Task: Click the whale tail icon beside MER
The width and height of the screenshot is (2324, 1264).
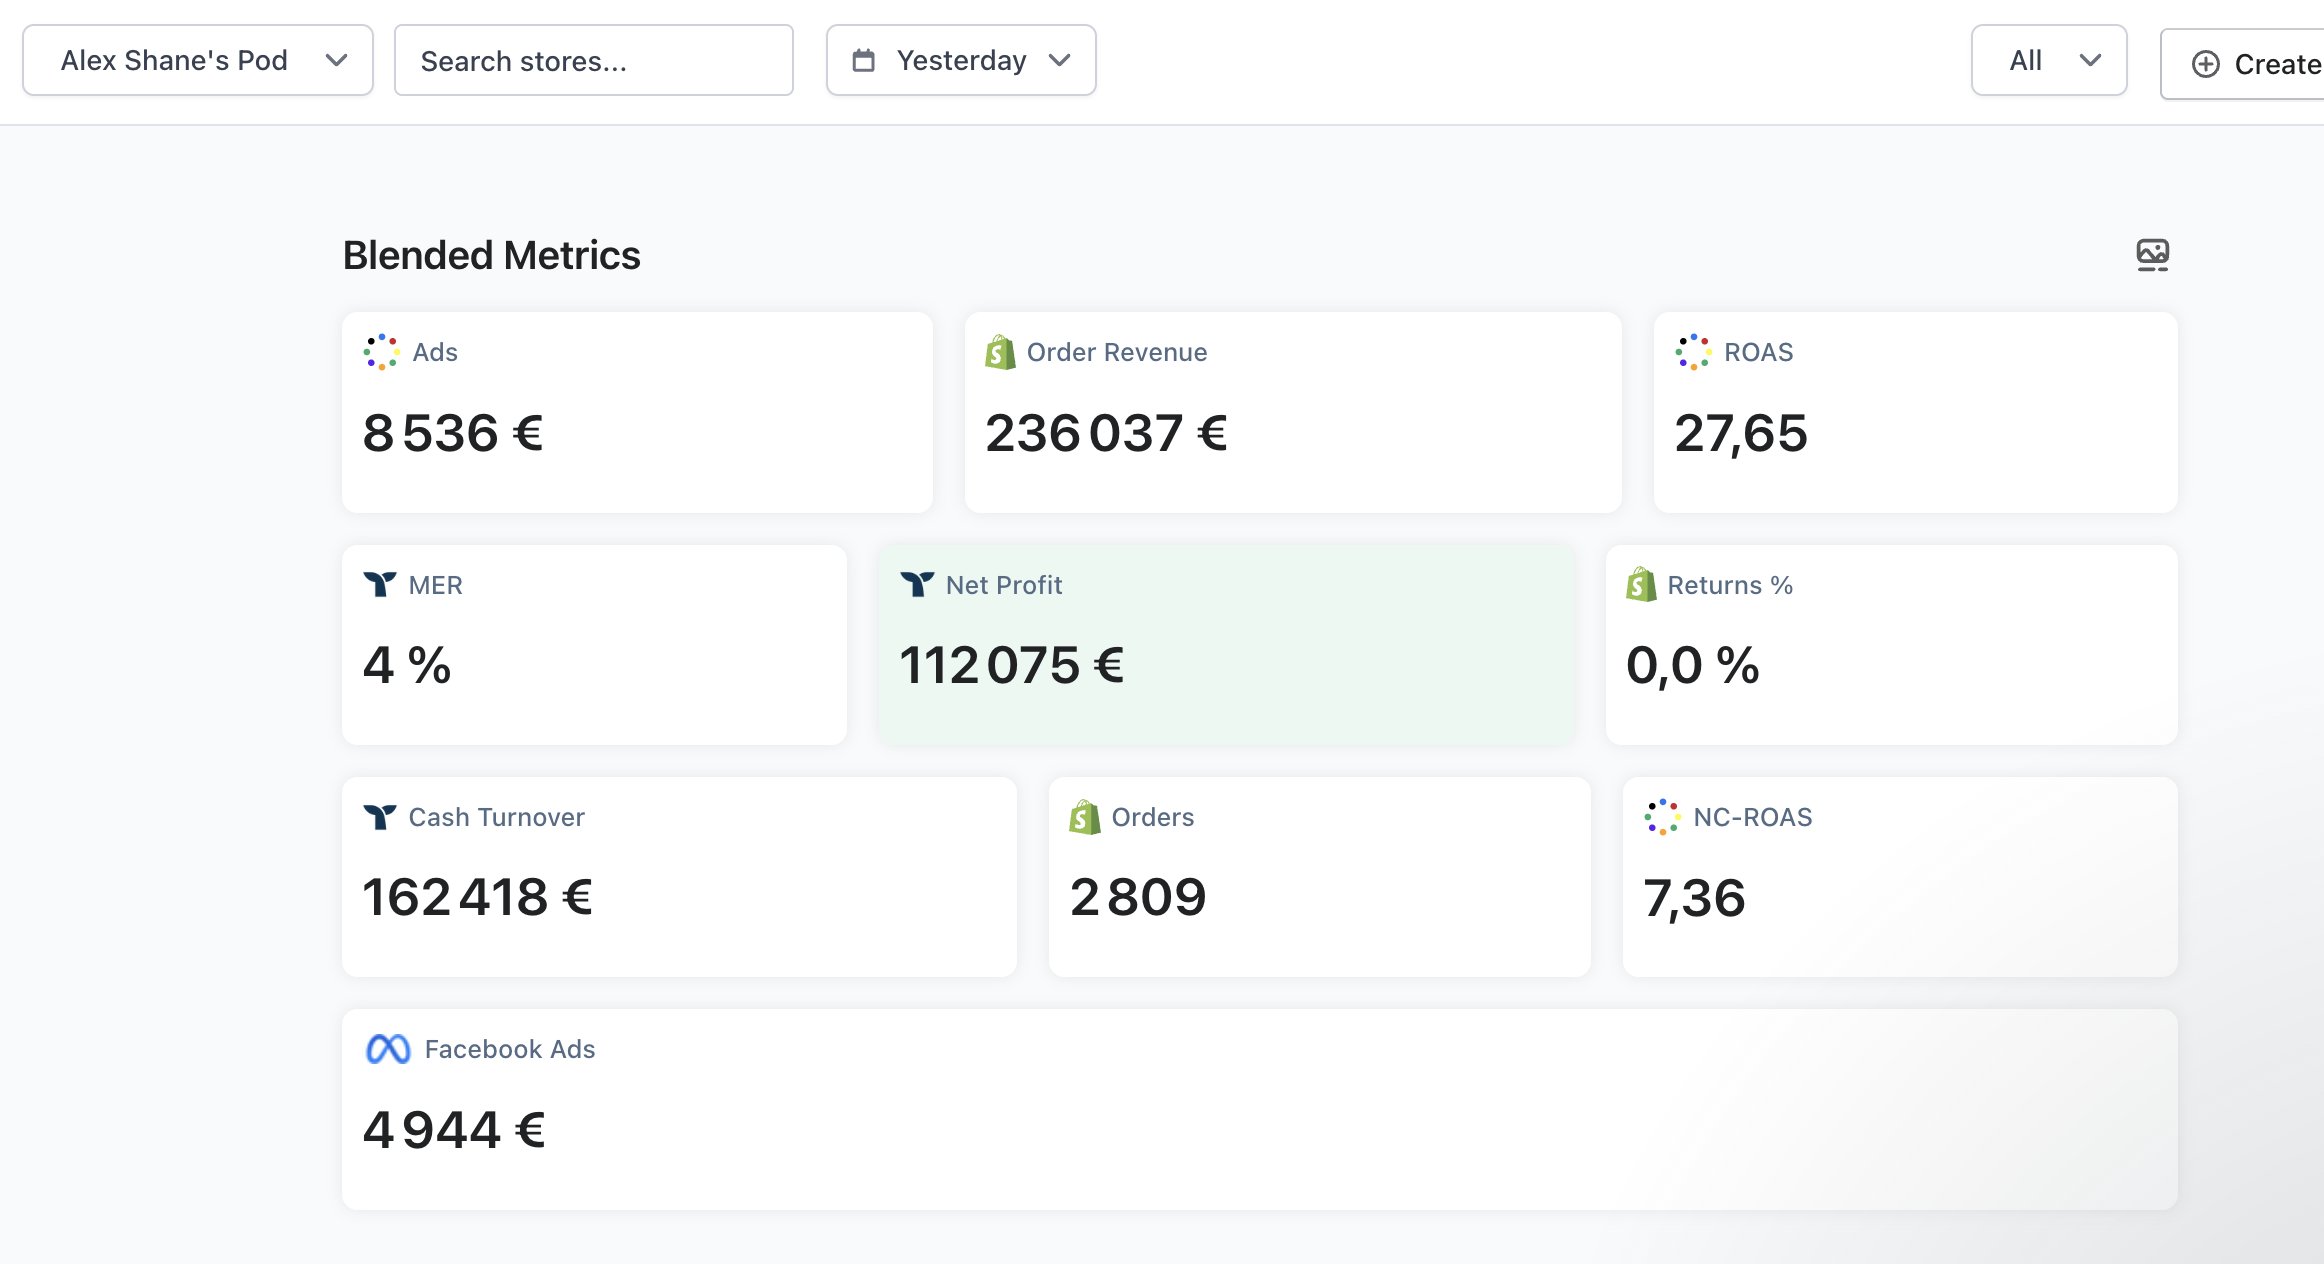Action: click(379, 584)
